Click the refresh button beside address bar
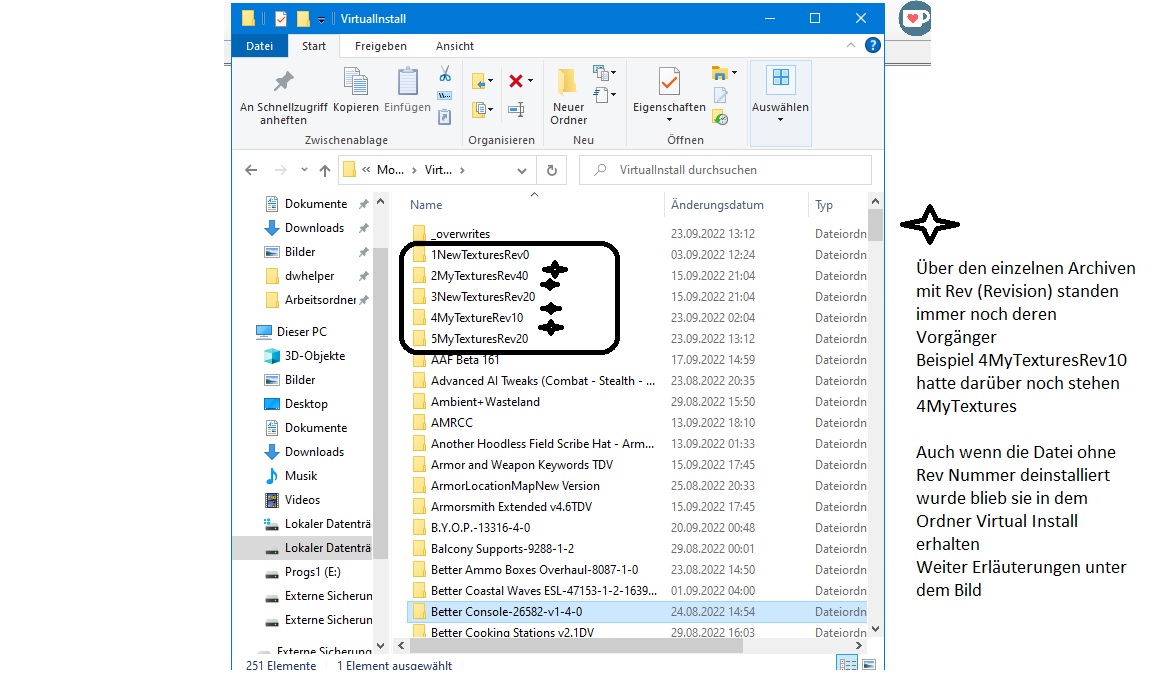Image resolution: width=1152 pixels, height=681 pixels. [x=551, y=170]
